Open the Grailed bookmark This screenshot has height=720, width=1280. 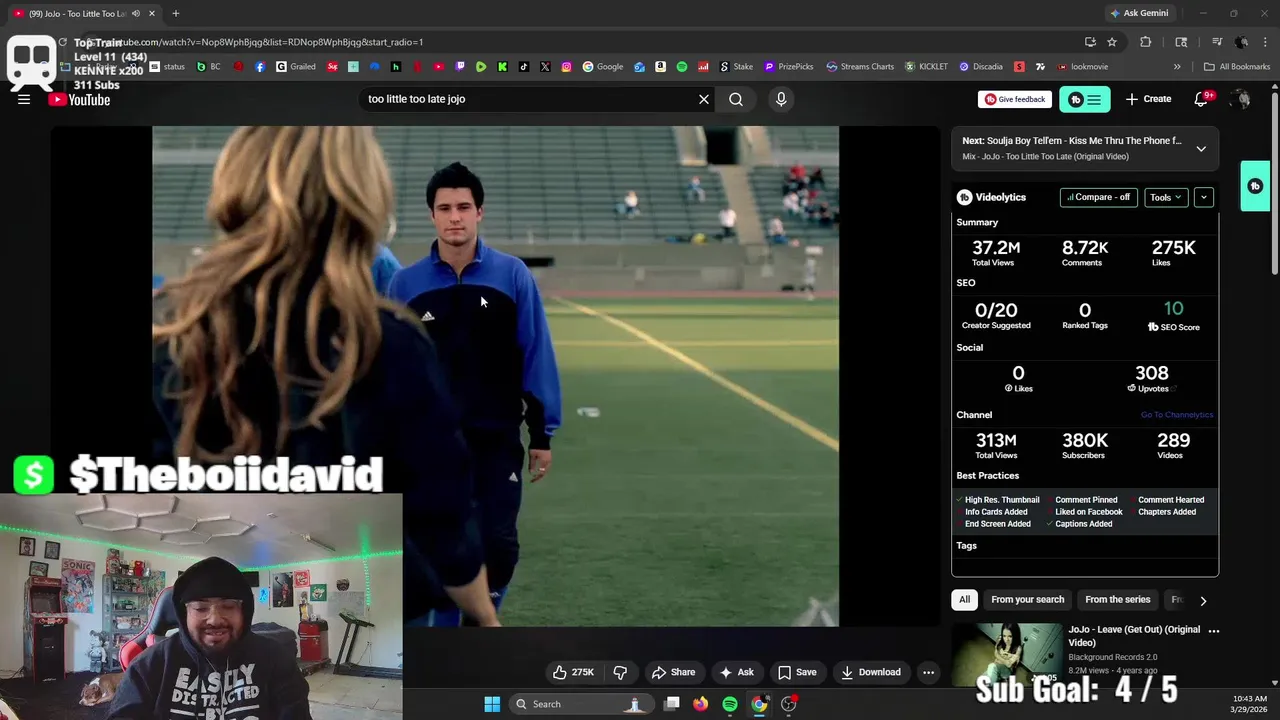coord(296,67)
